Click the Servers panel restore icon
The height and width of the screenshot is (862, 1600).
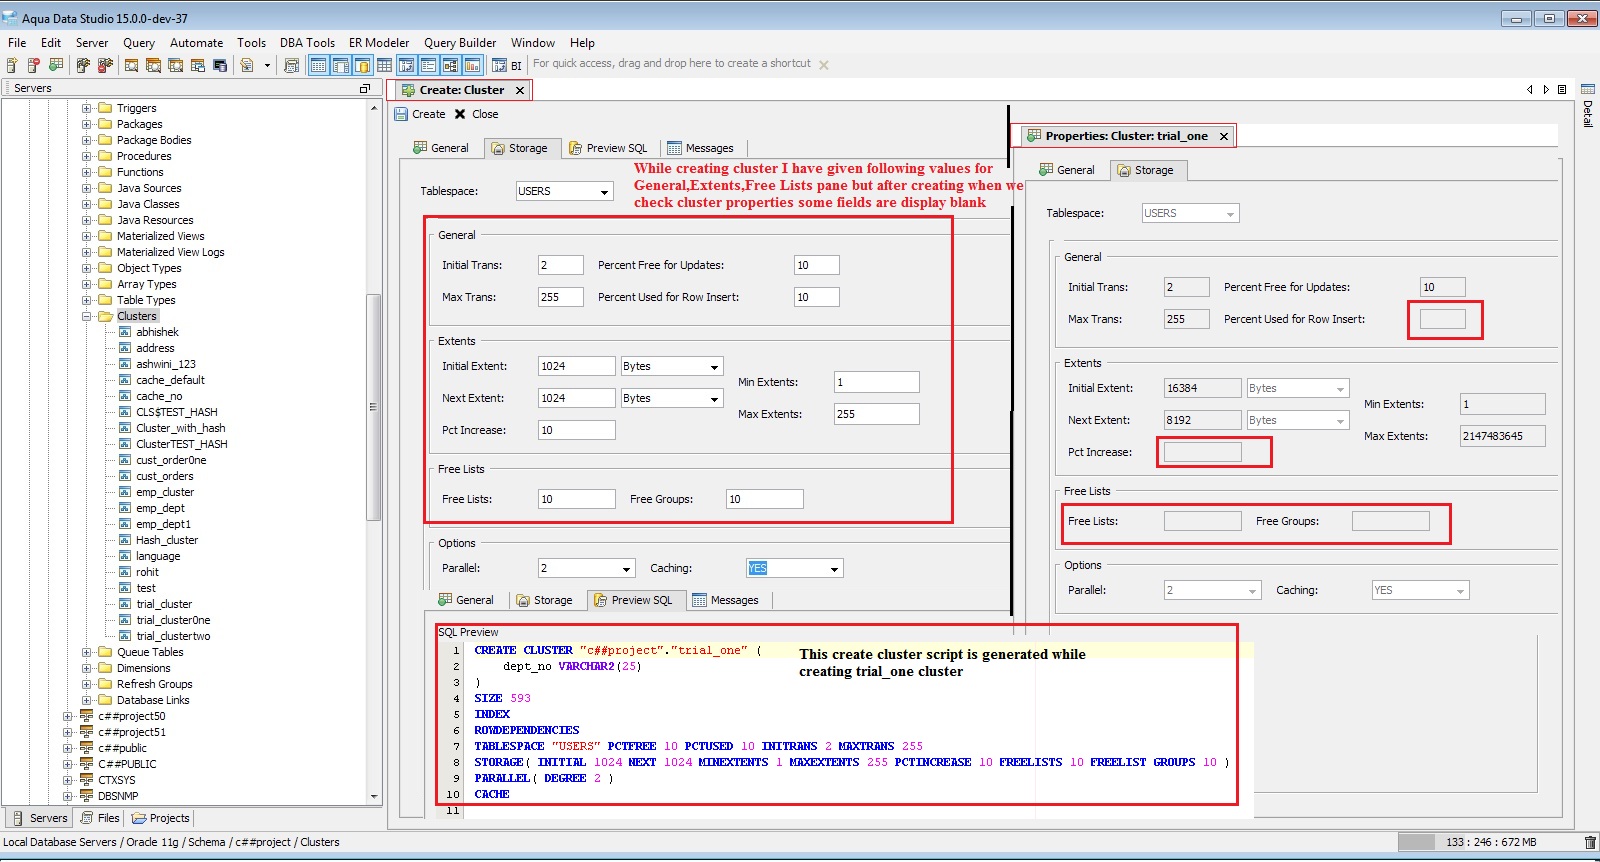pyautogui.click(x=365, y=89)
